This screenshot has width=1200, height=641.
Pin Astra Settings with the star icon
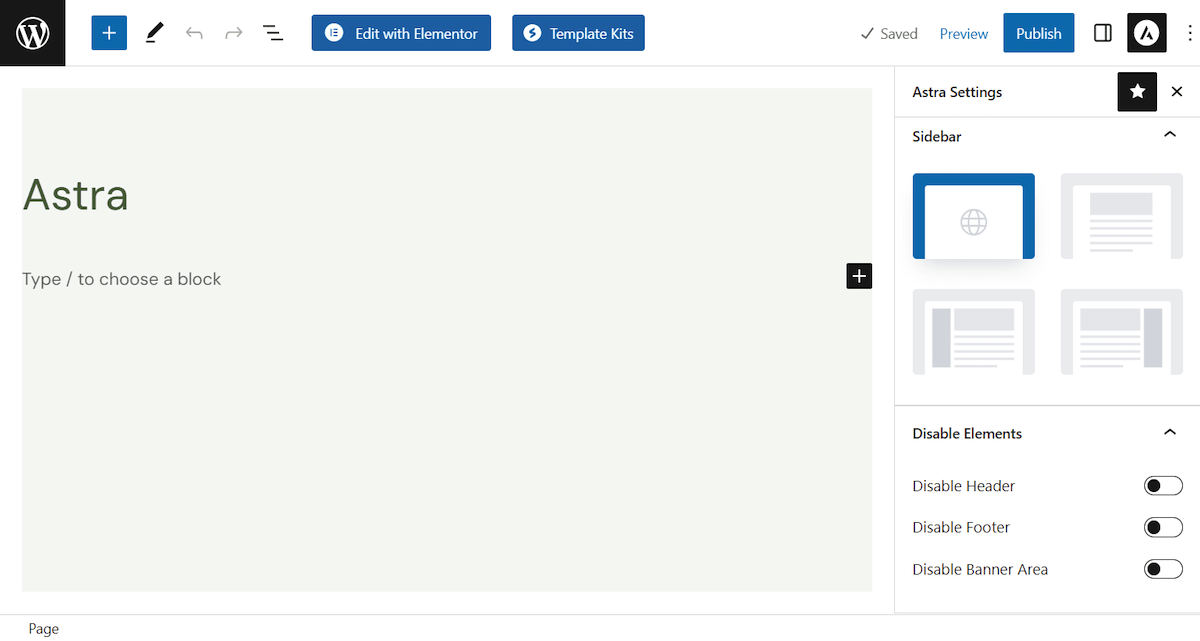click(1137, 91)
